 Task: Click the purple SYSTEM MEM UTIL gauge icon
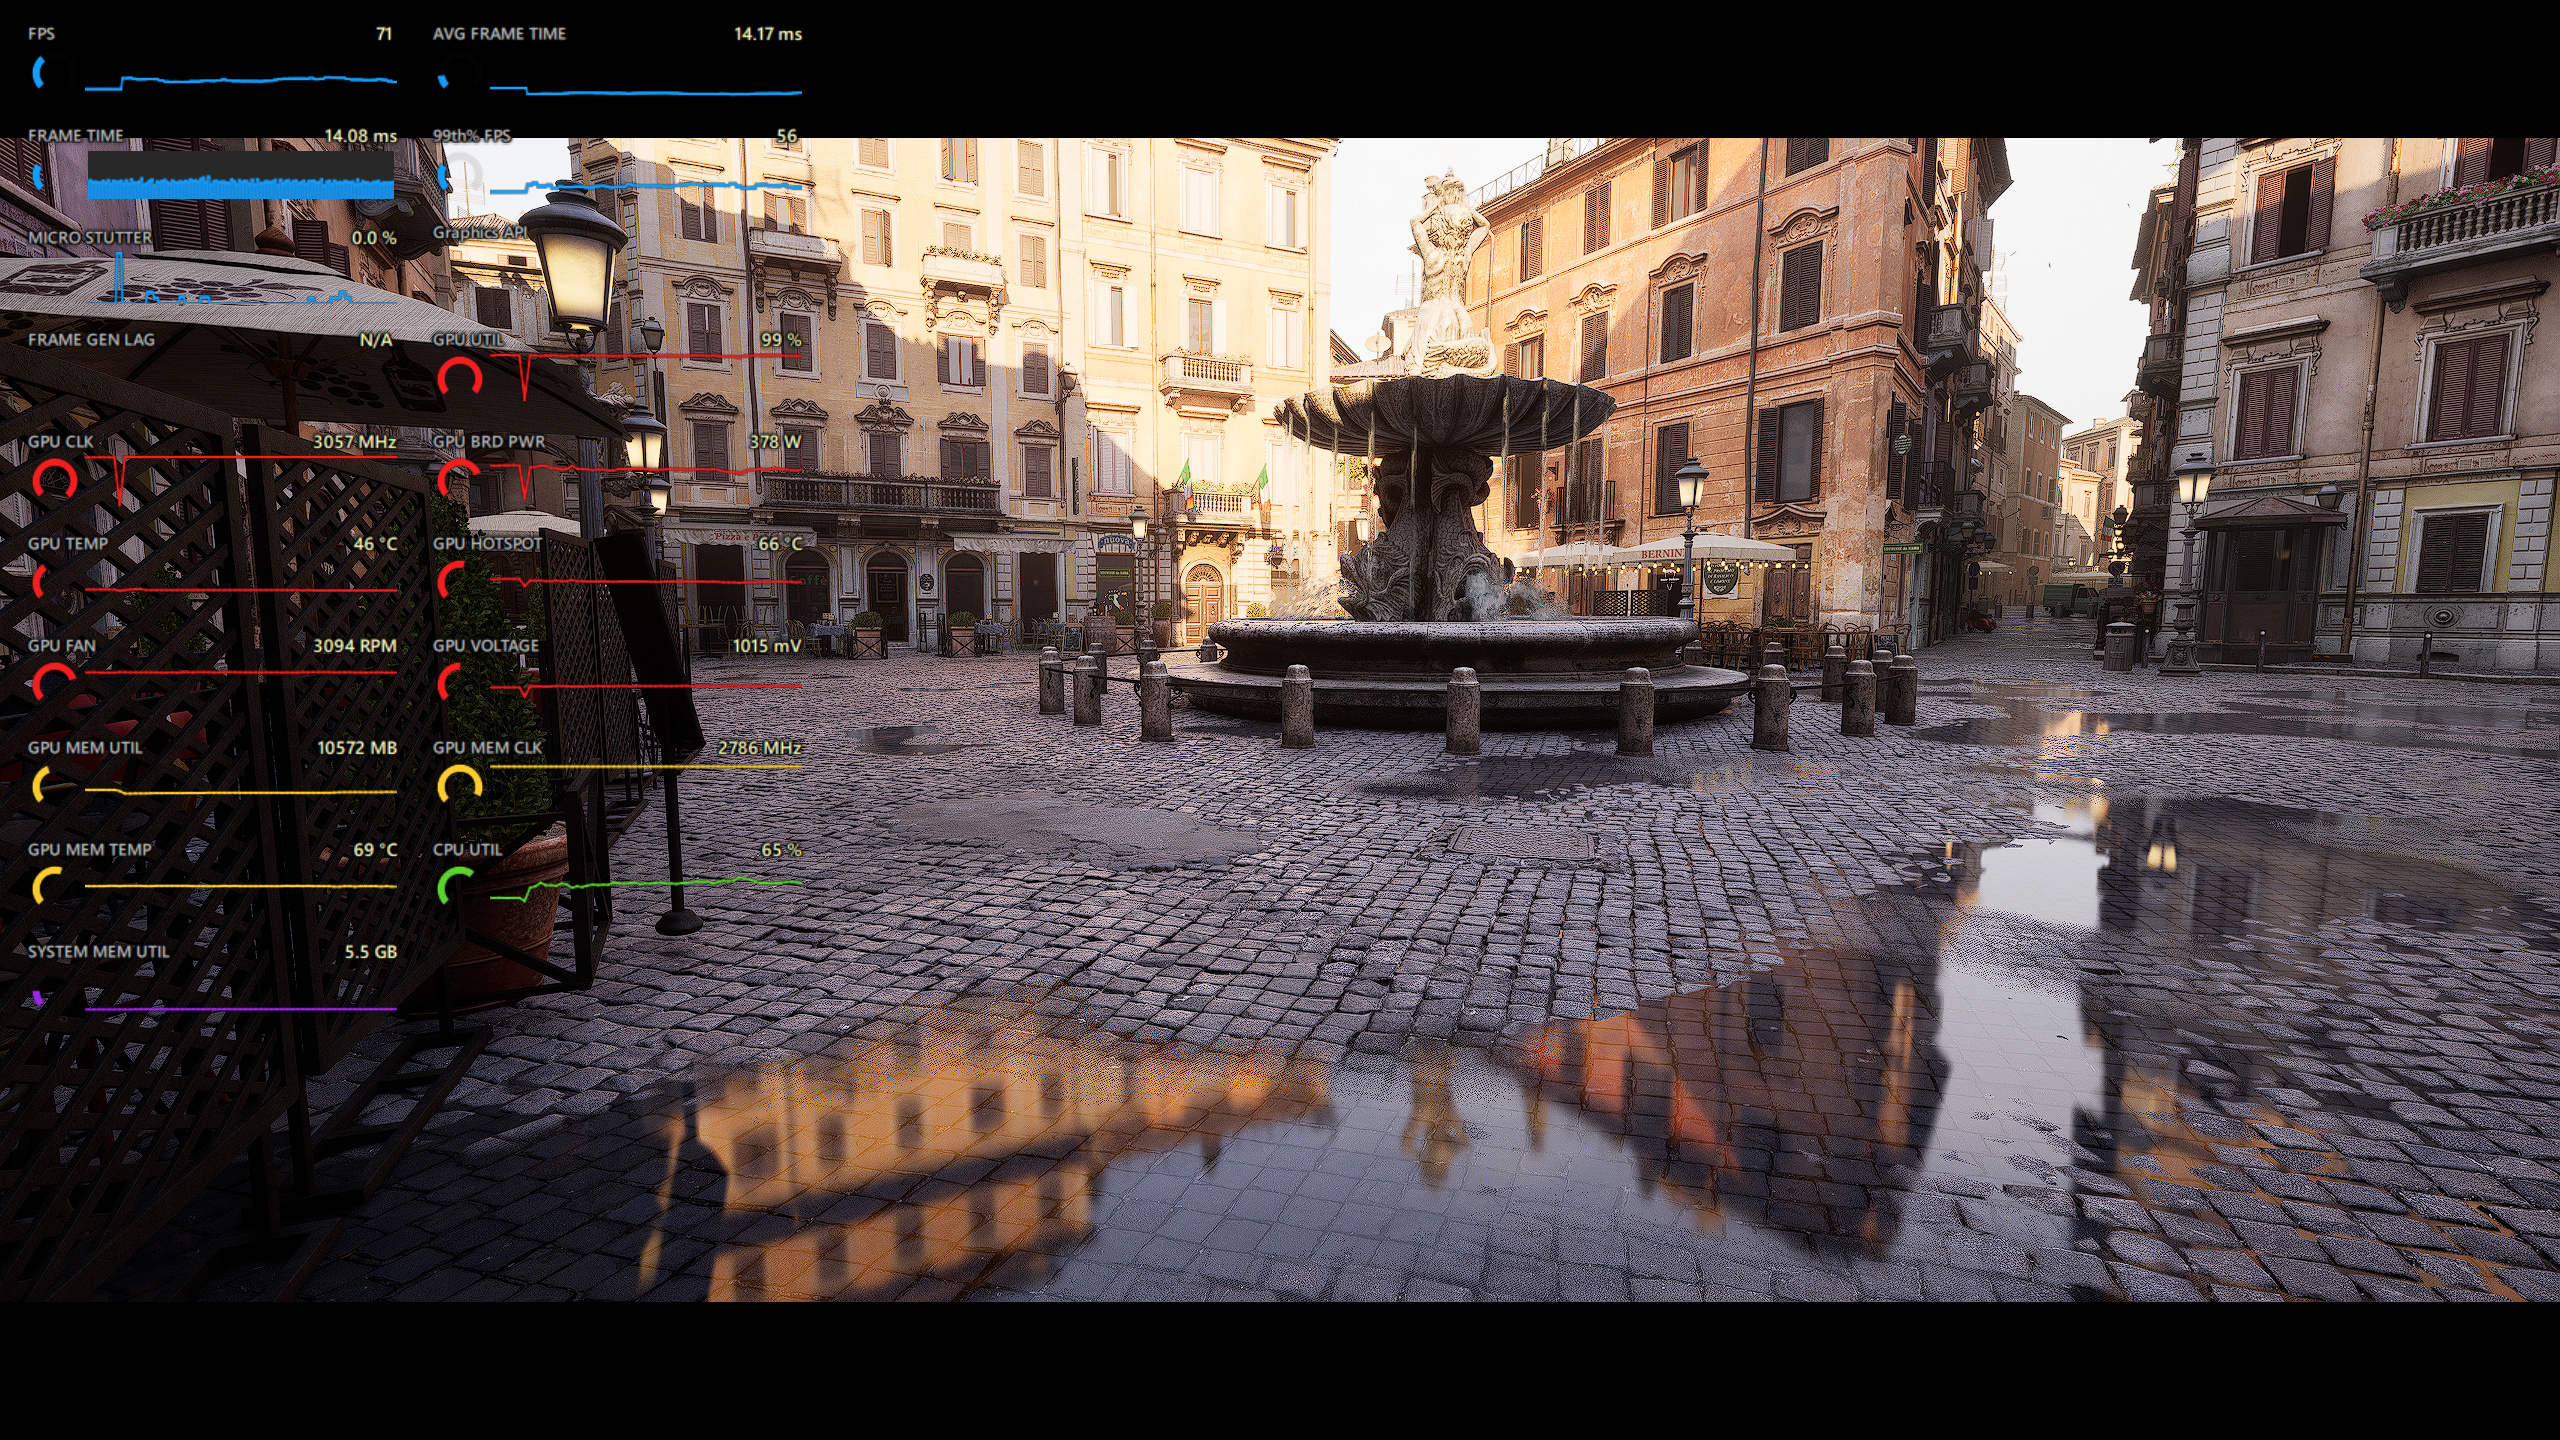40,997
